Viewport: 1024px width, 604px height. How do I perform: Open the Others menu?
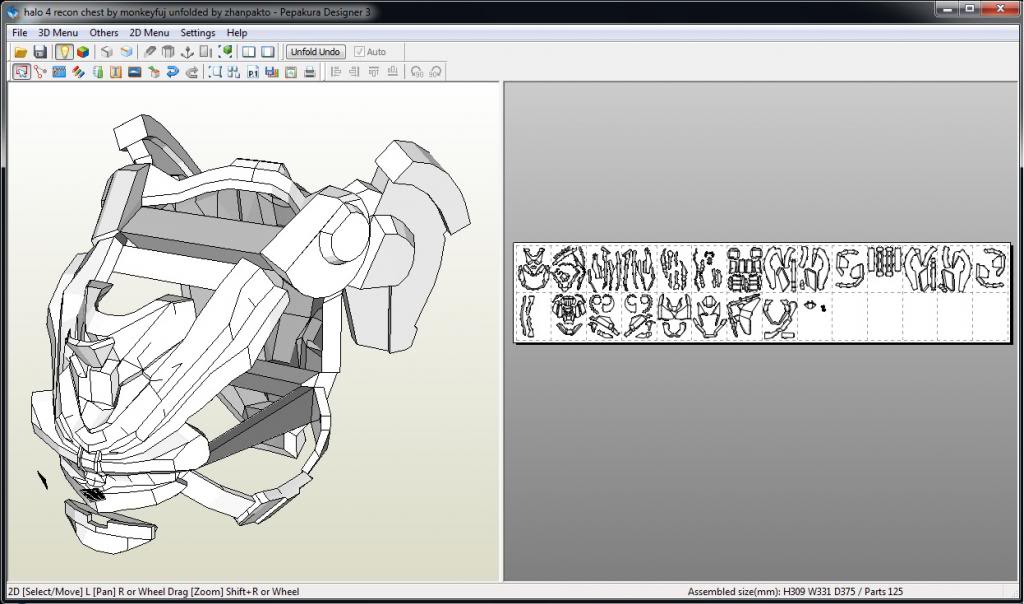point(104,33)
